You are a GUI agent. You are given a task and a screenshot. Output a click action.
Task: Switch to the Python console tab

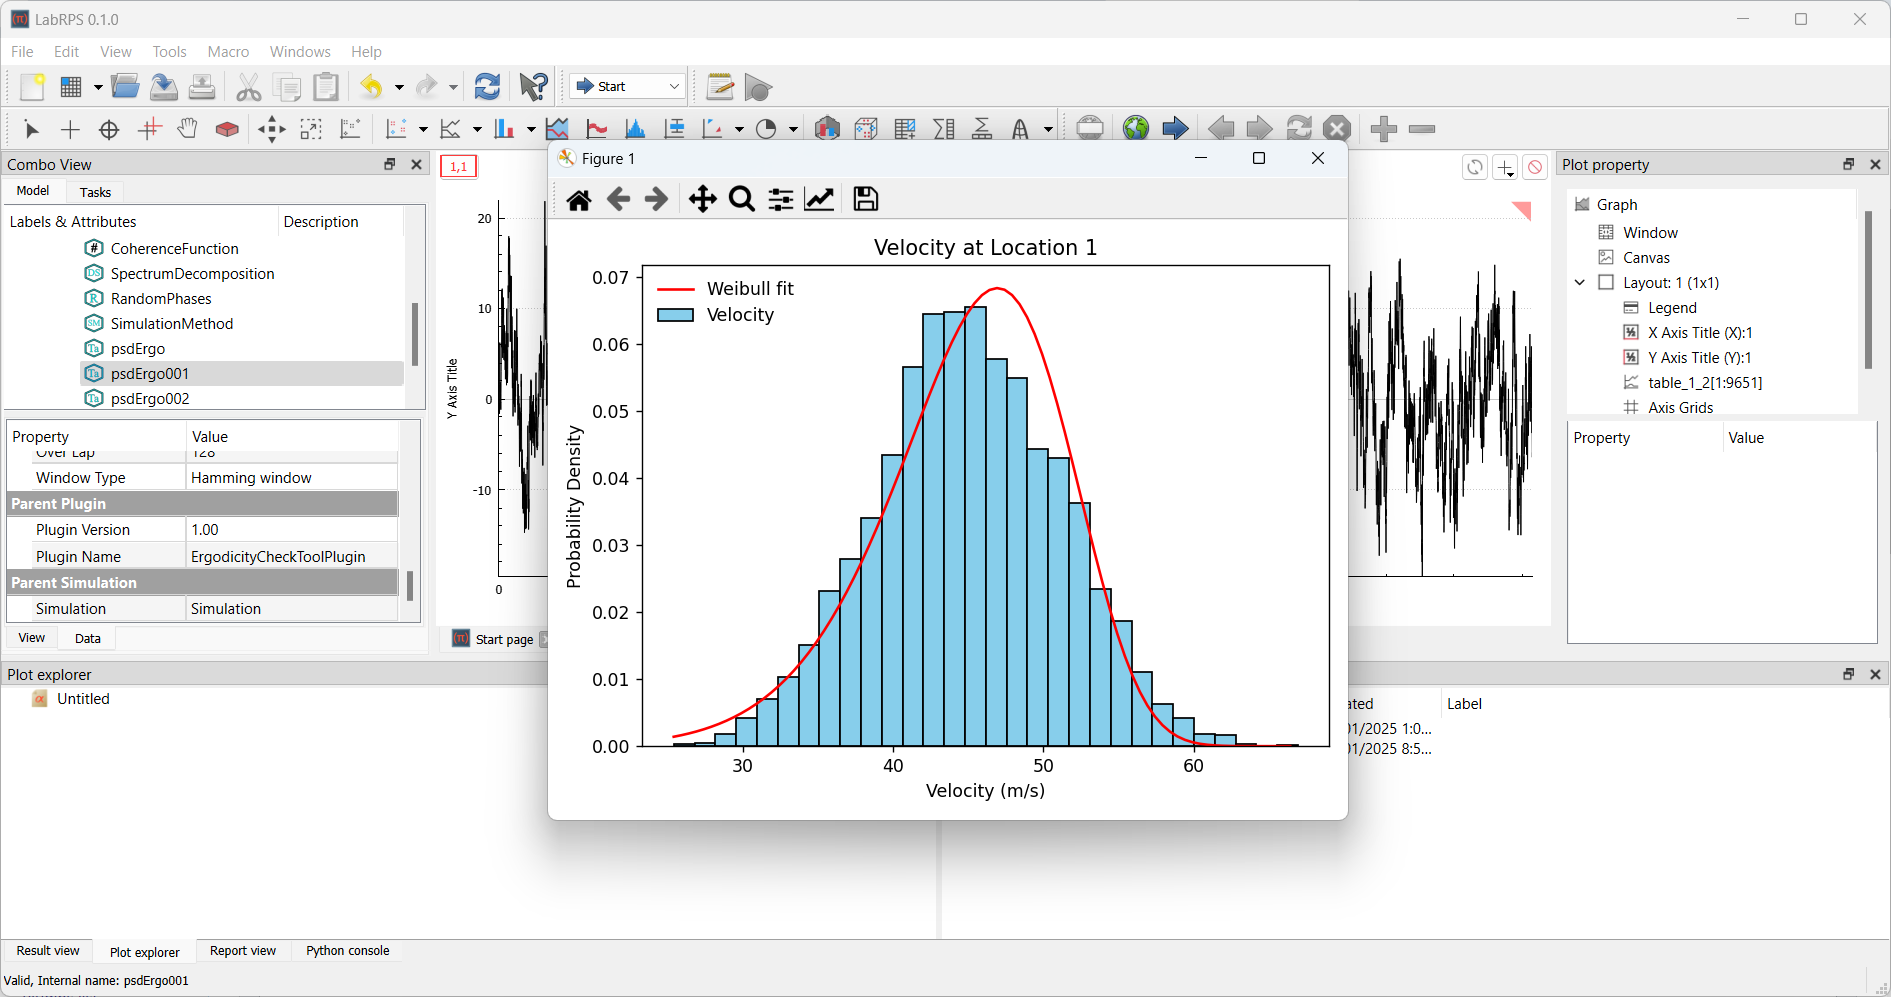[347, 951]
